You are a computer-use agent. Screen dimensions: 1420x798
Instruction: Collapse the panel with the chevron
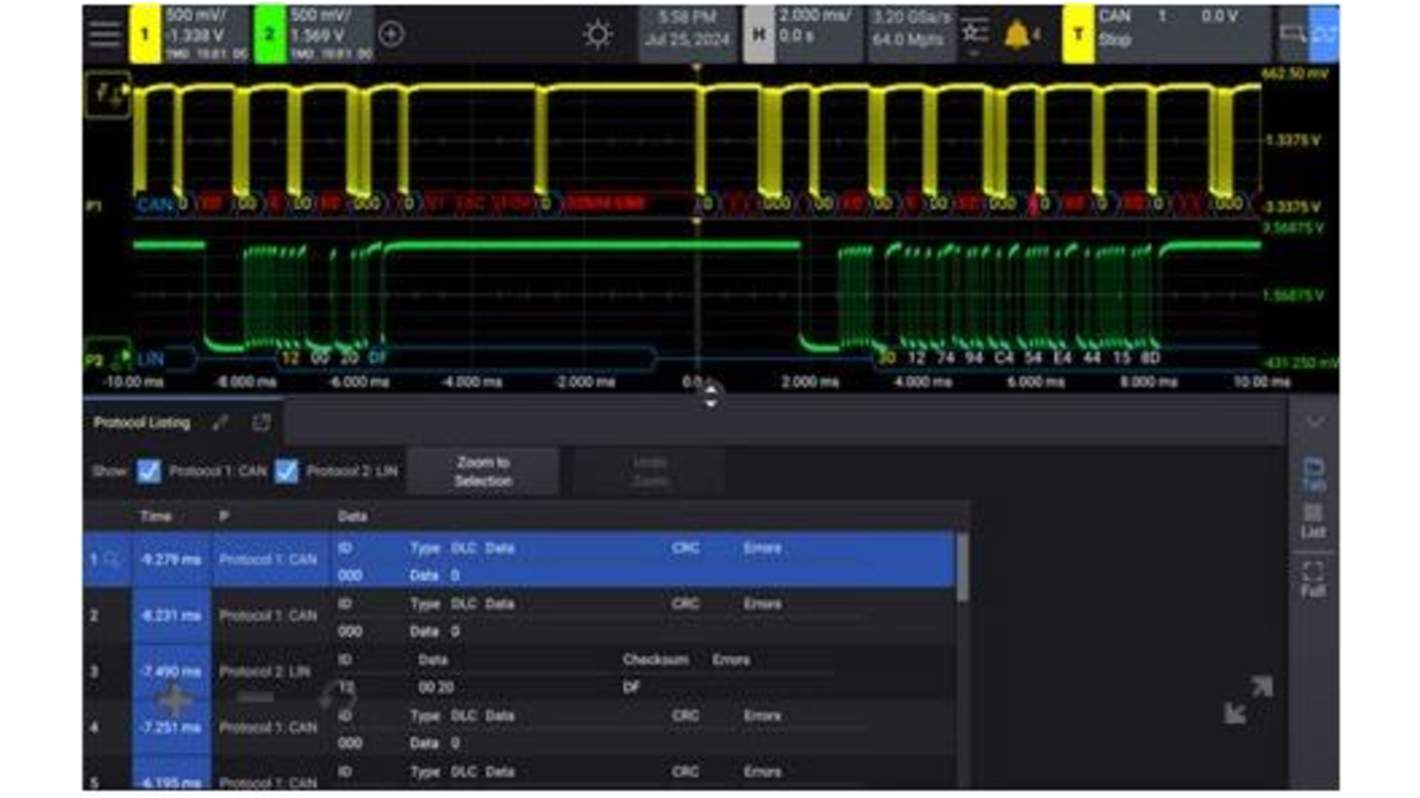point(1314,423)
